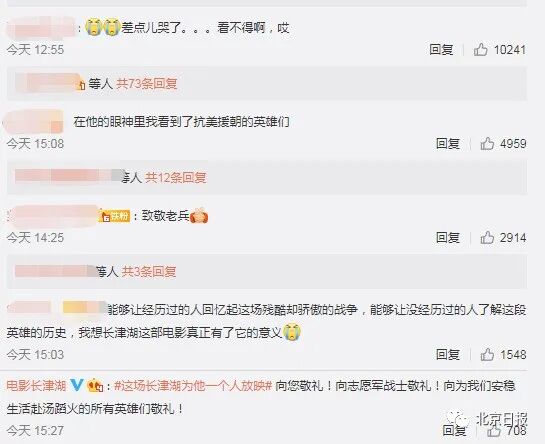Click the member badge beside 电影长津湖
The height and width of the screenshot is (444, 545).
(95, 385)
